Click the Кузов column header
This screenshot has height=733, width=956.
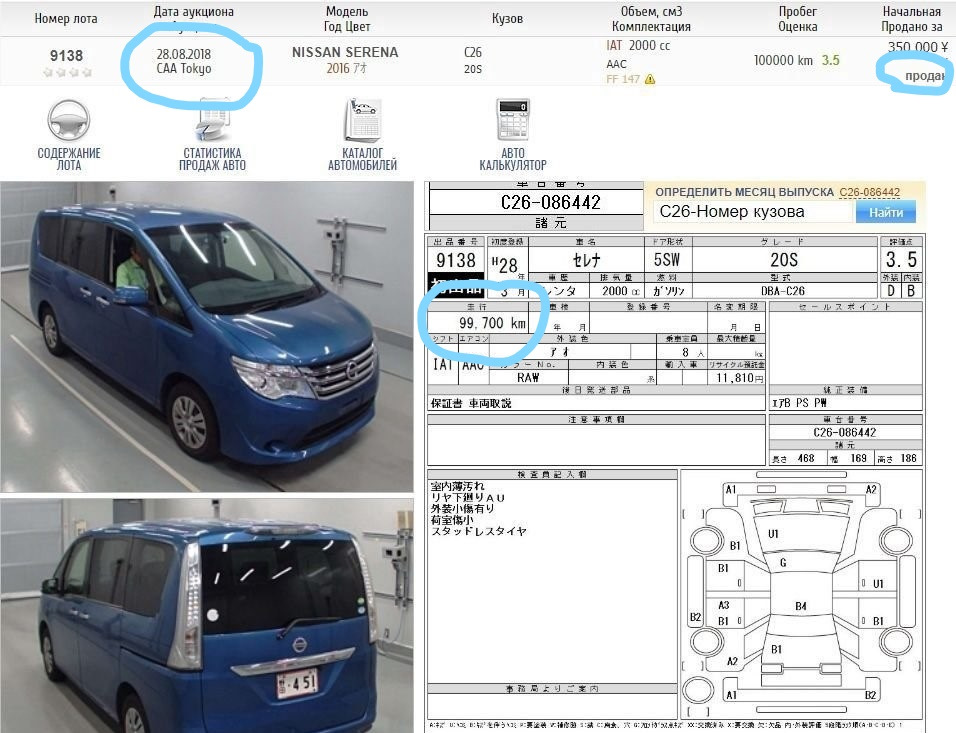click(x=507, y=19)
